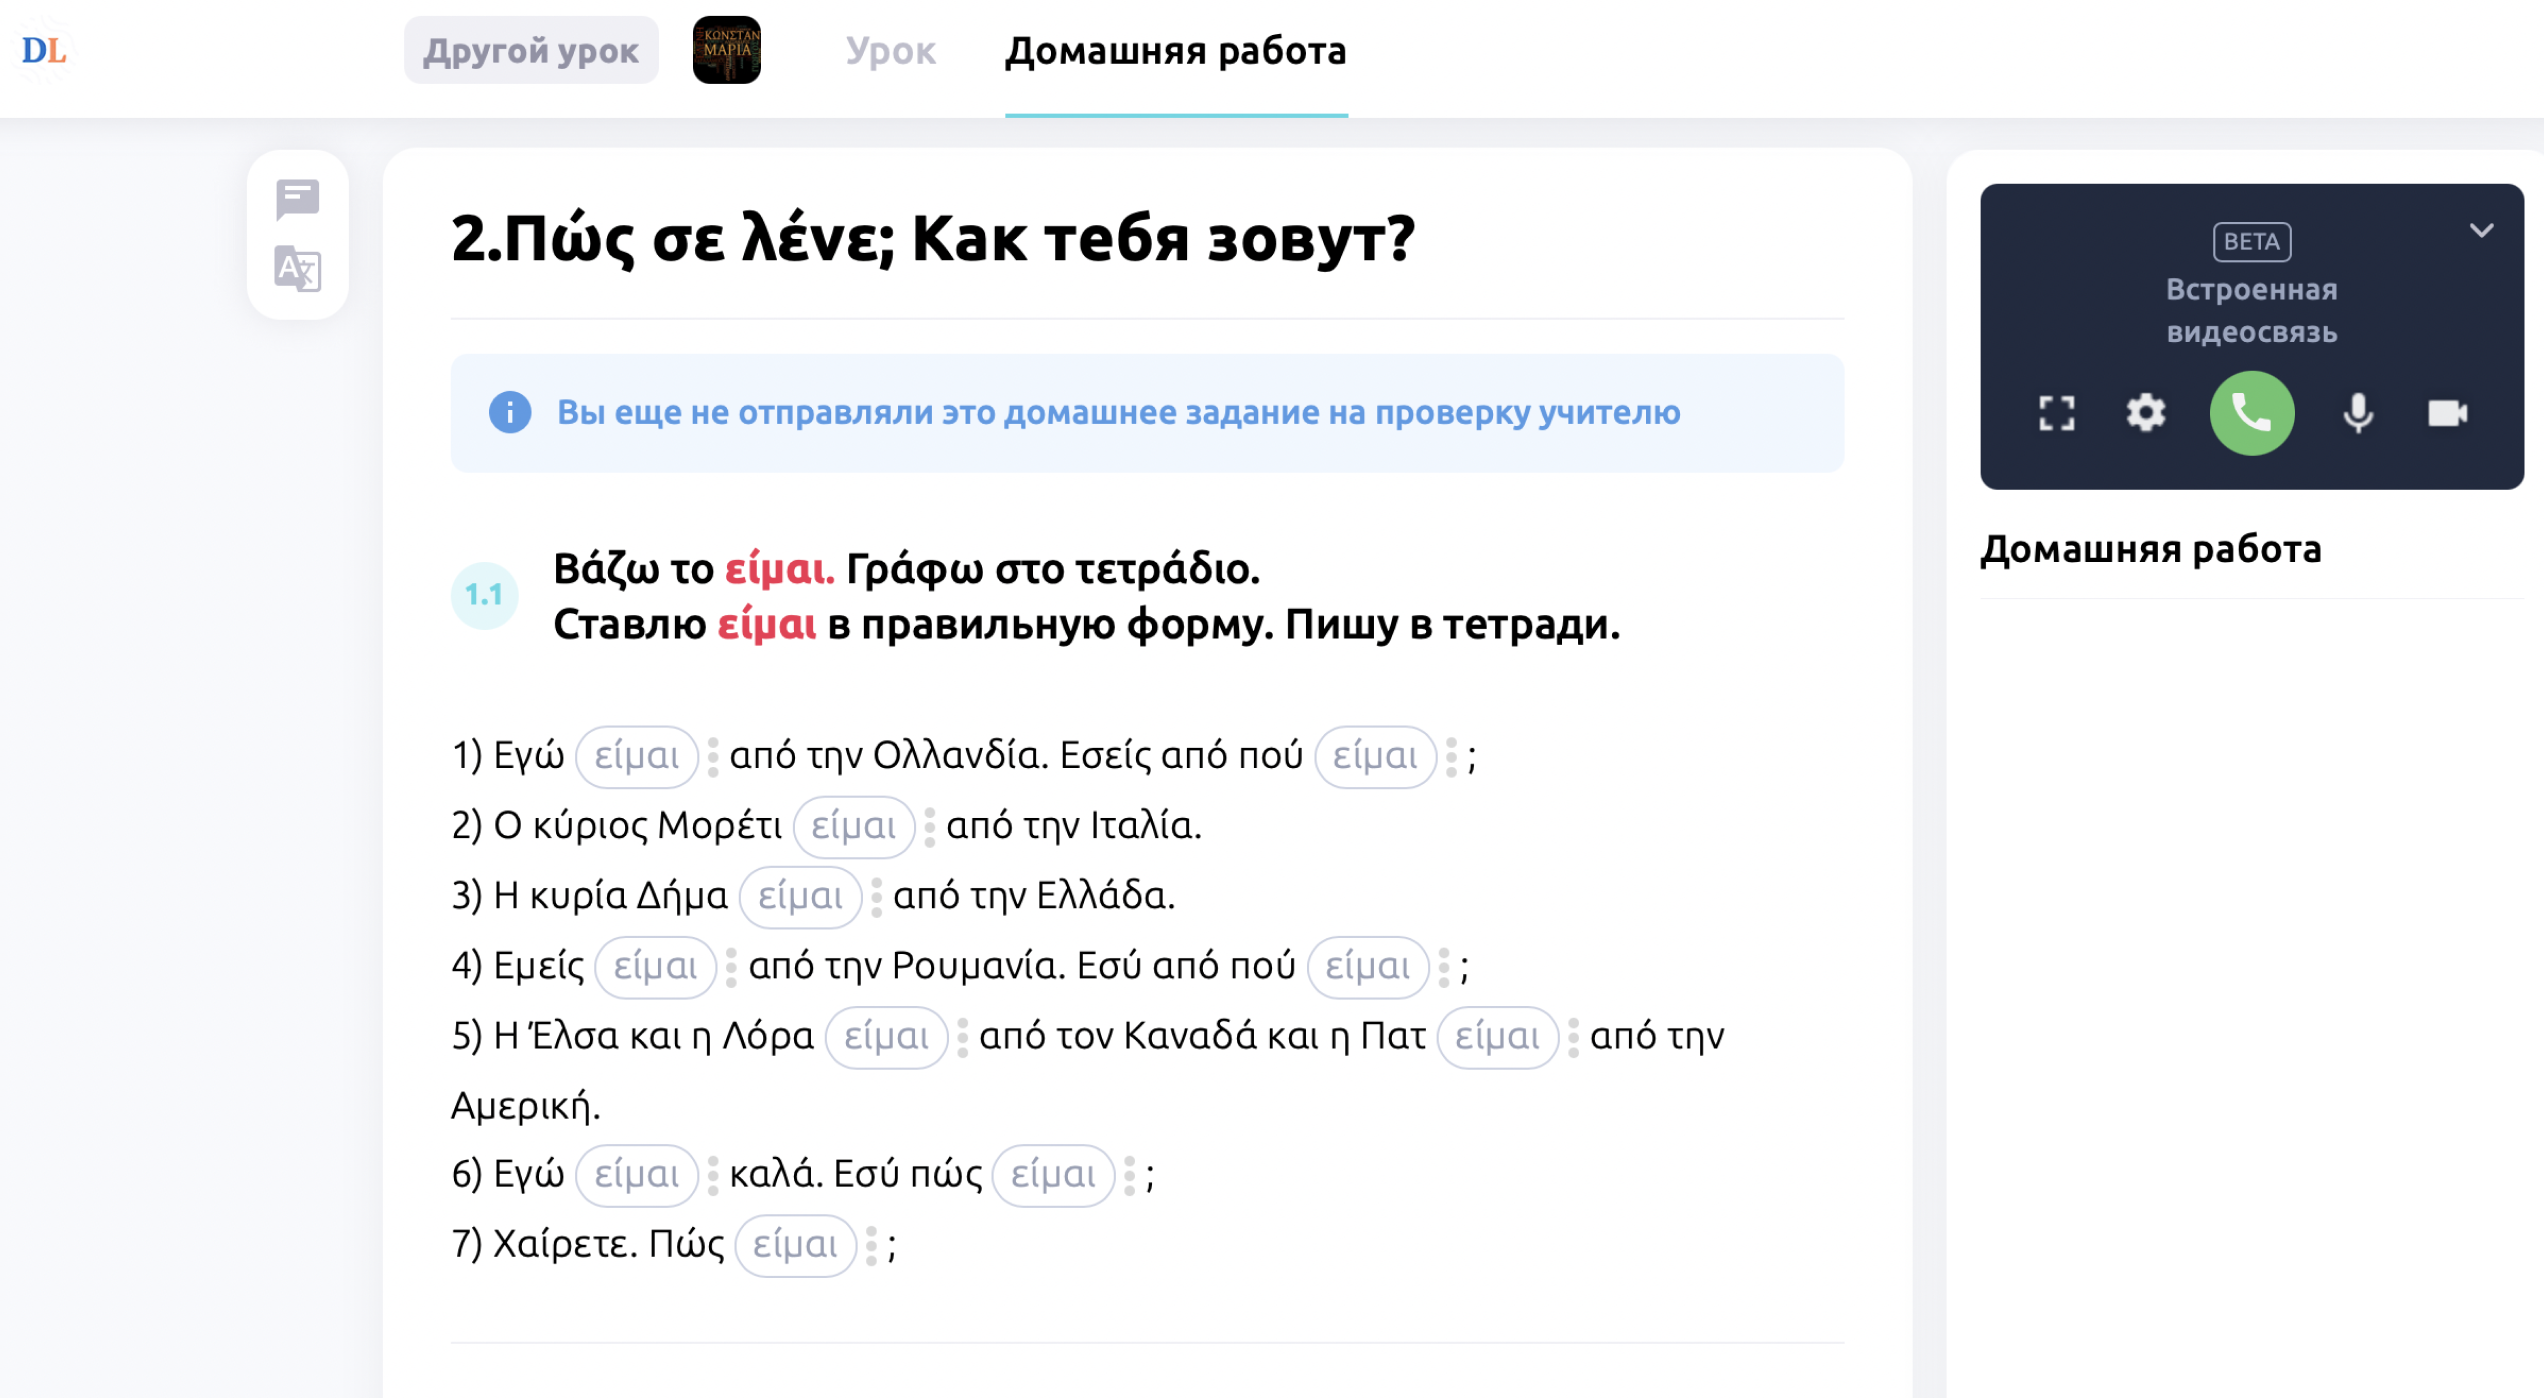Open the chat comments icon in sidebar
2544x1398 pixels.
(x=297, y=199)
